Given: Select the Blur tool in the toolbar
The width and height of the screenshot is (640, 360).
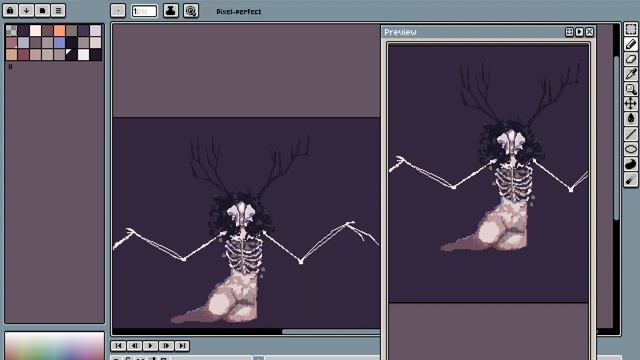Looking at the screenshot, I should (x=631, y=179).
